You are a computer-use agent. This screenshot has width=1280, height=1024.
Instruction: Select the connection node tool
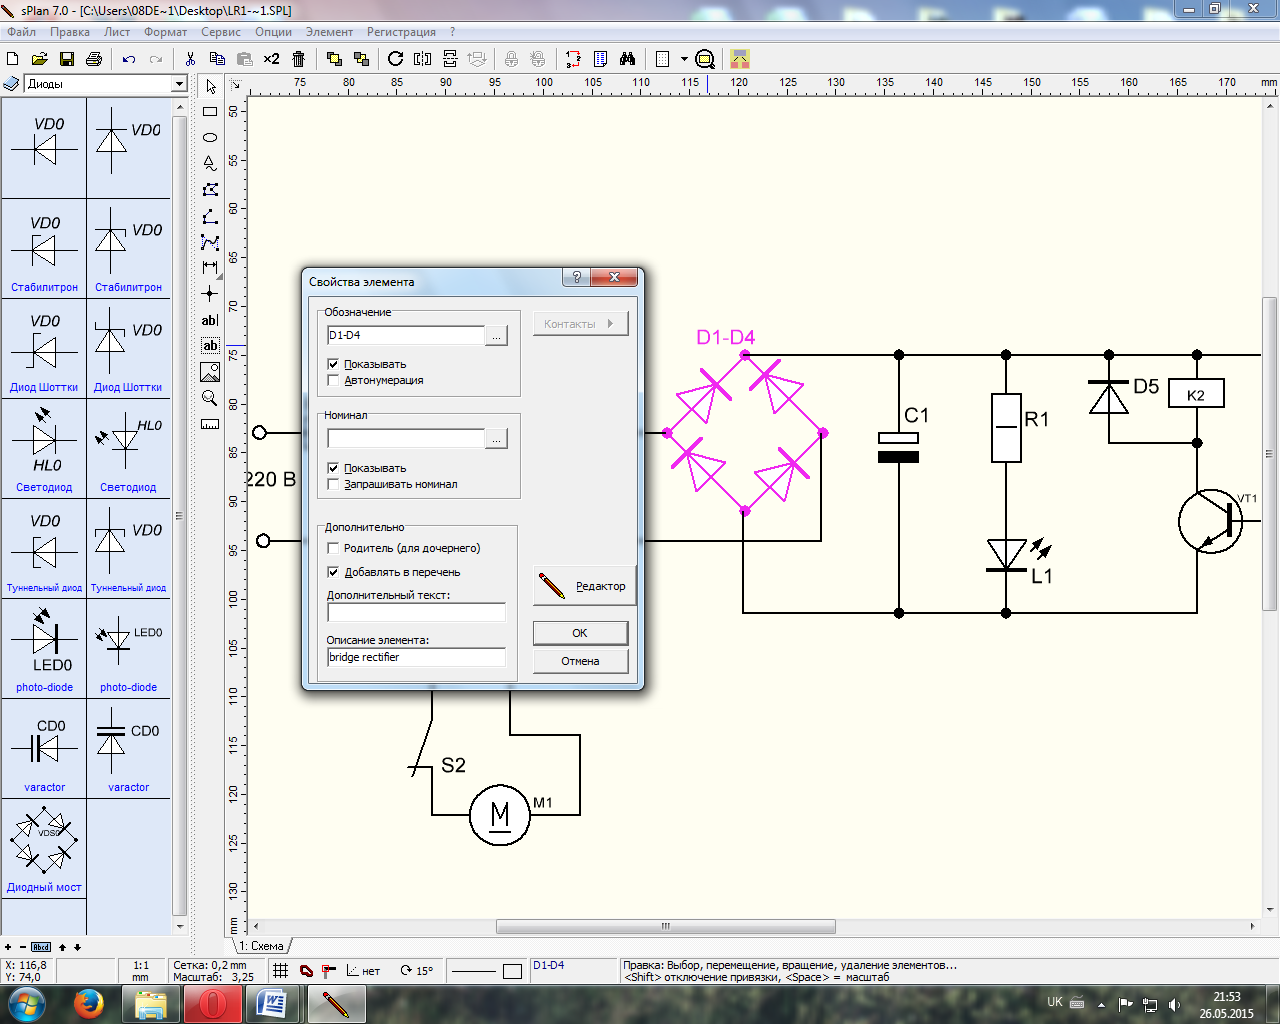click(210, 294)
